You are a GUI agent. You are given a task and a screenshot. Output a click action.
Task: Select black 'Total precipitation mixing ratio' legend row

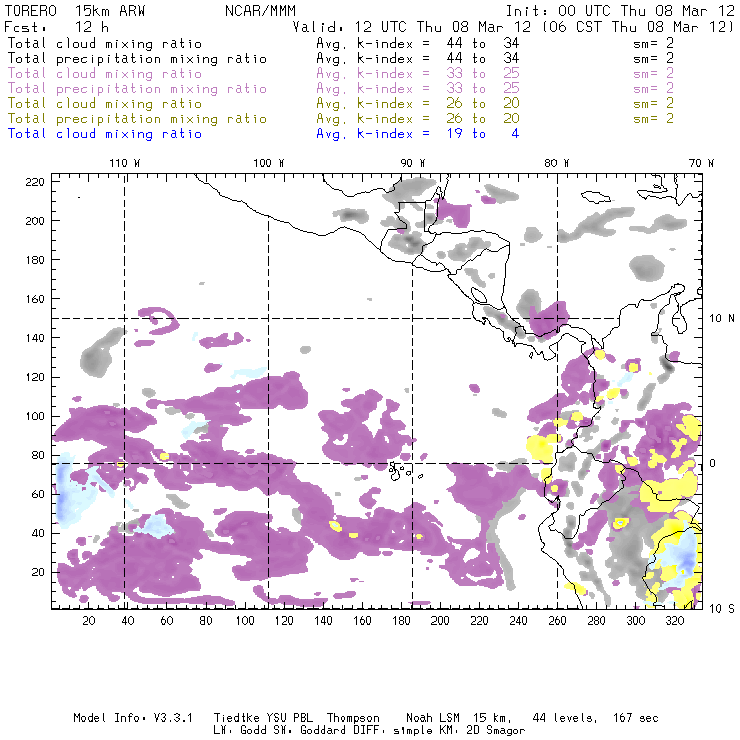click(137, 59)
